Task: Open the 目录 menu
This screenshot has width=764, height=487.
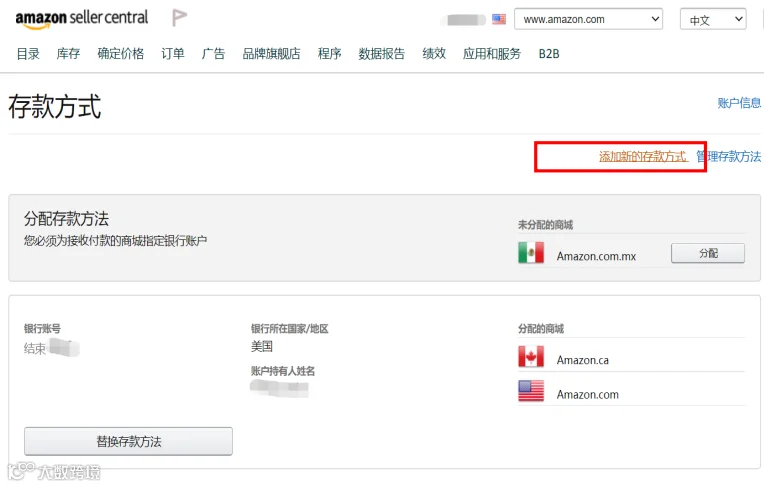Action: click(28, 54)
